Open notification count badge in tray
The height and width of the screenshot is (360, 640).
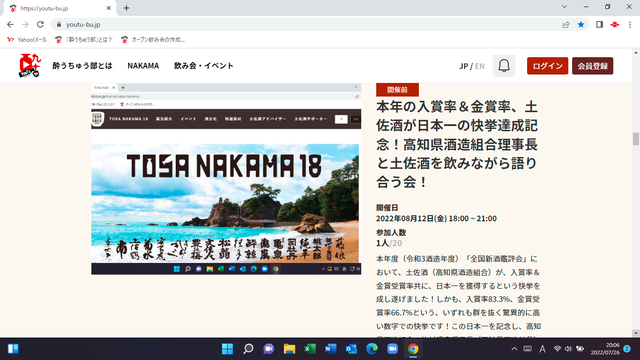pos(627,349)
